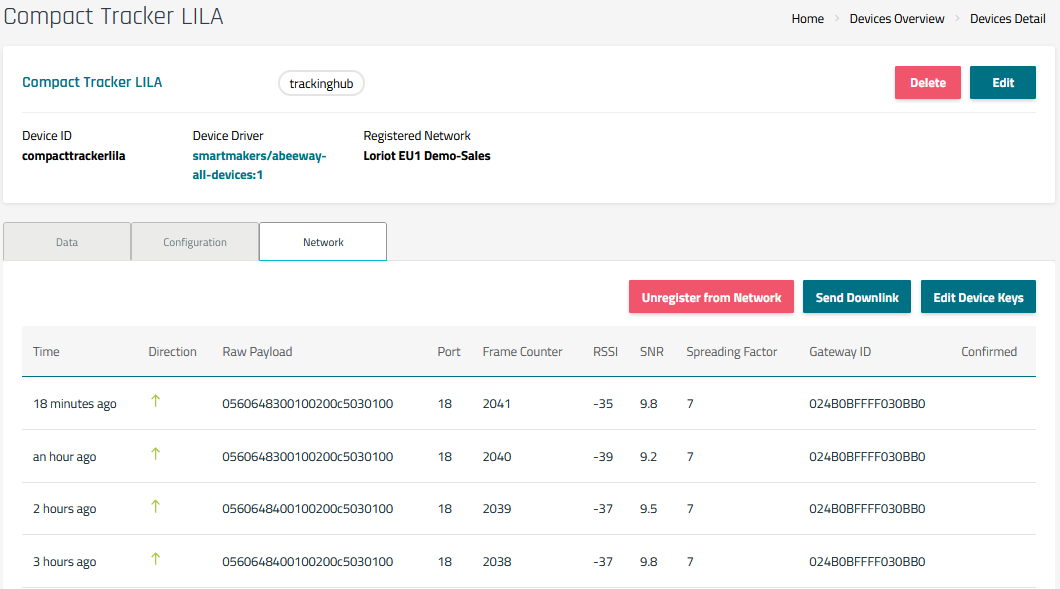Screen dimensions: 1060x589
Task: Click the Frame Counter column header
Action: tap(522, 352)
